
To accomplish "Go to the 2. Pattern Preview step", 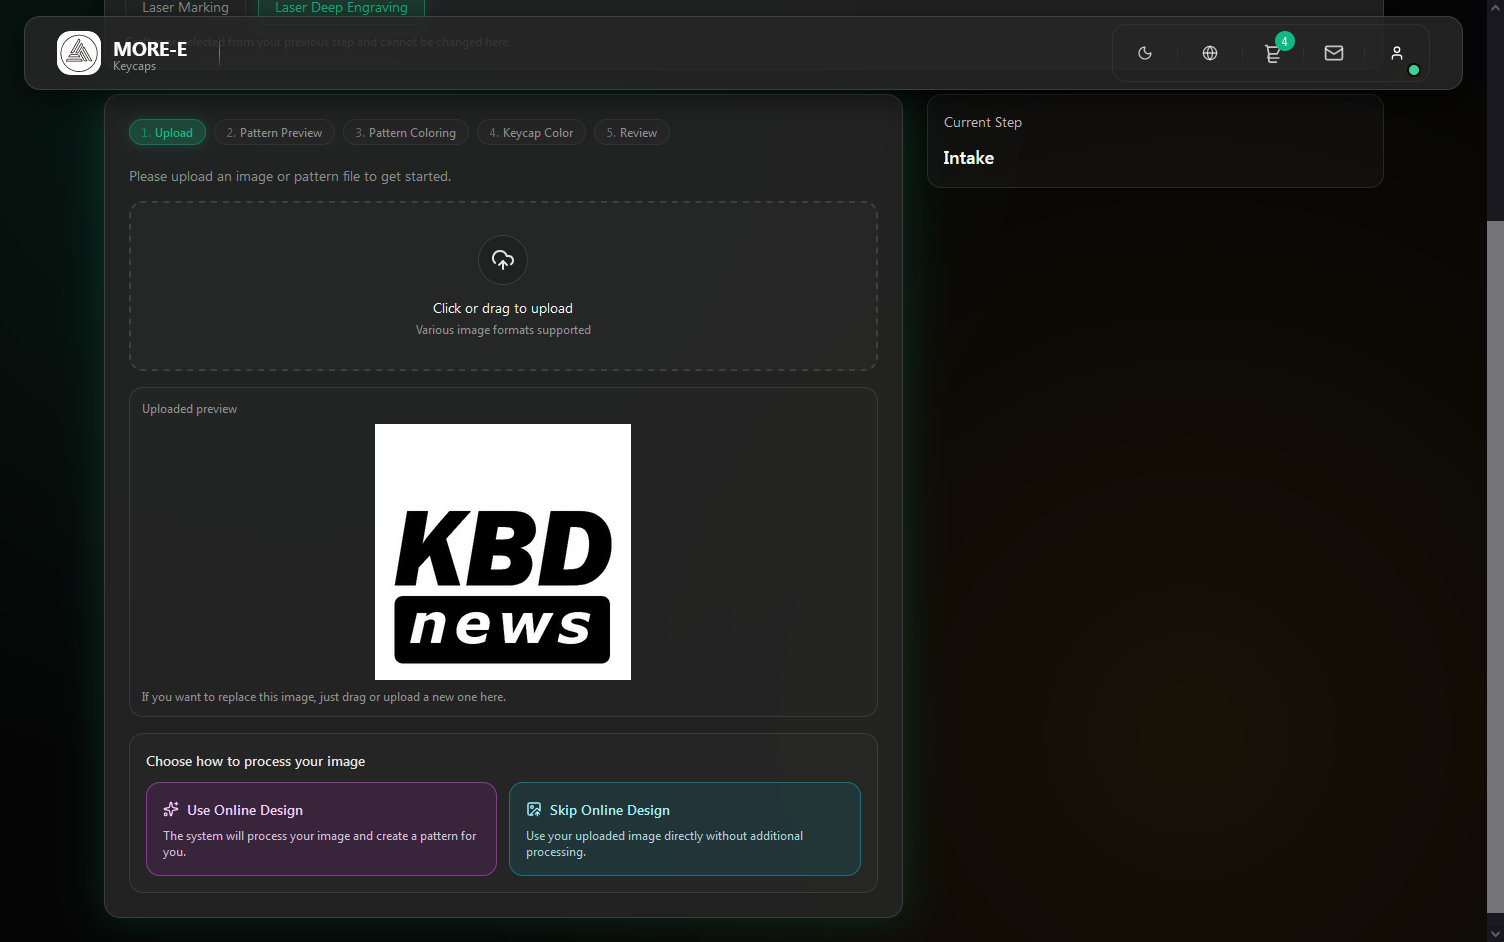I will pyautogui.click(x=274, y=133).
